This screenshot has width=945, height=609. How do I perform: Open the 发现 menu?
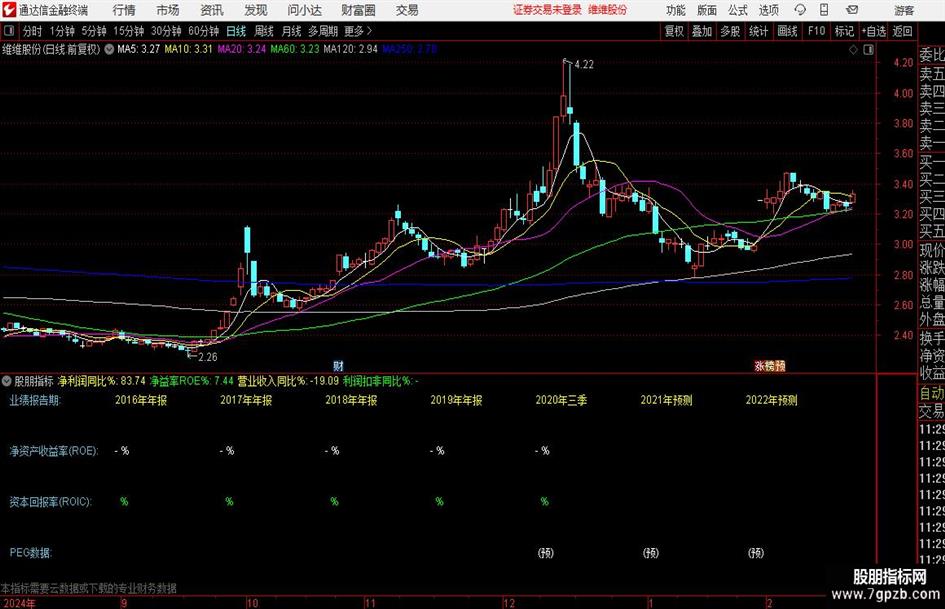pyautogui.click(x=256, y=10)
